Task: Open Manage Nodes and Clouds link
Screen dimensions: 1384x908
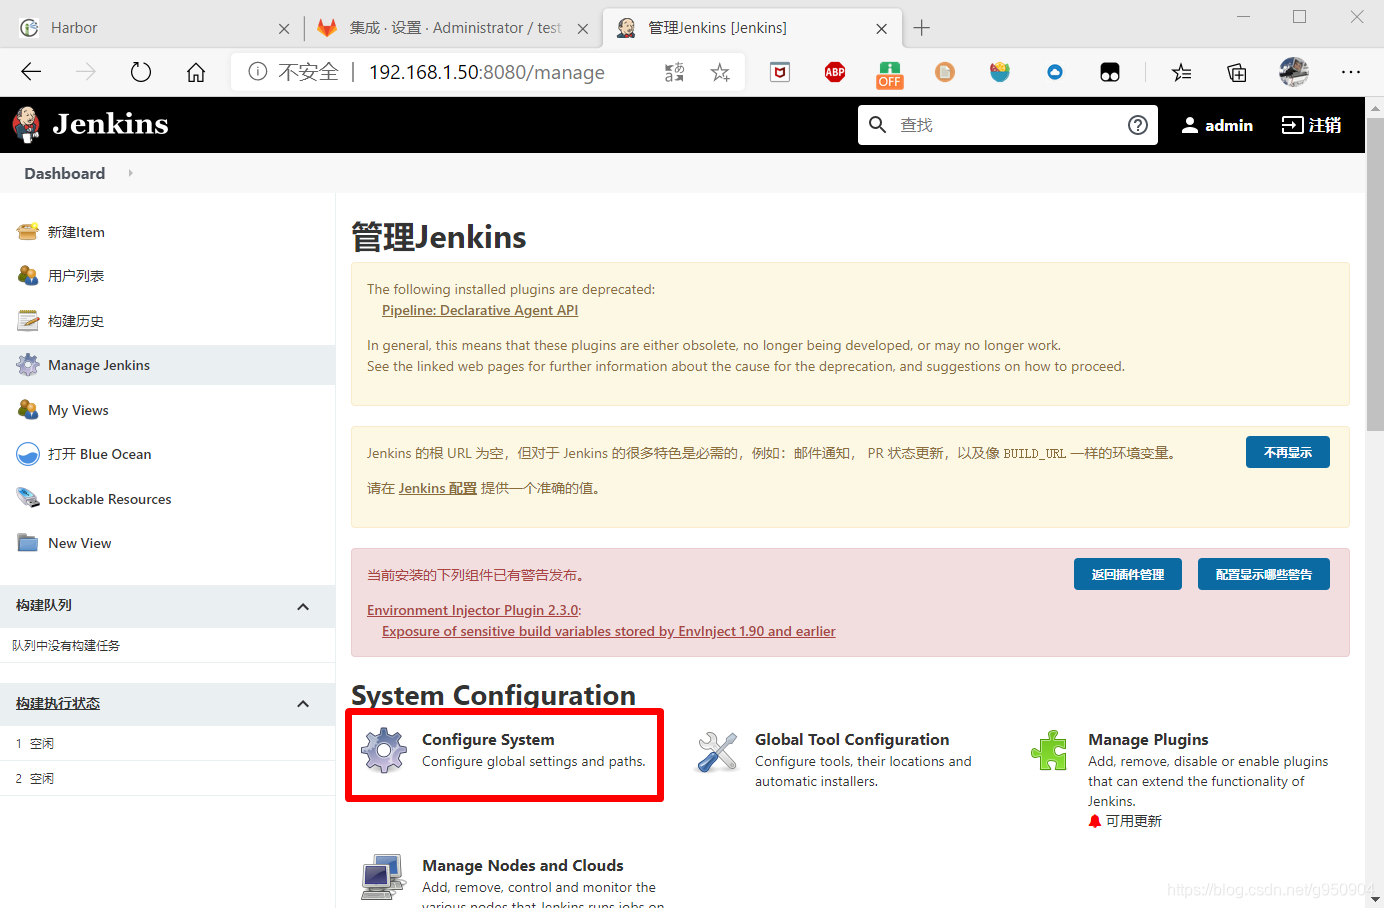Action: click(x=523, y=865)
